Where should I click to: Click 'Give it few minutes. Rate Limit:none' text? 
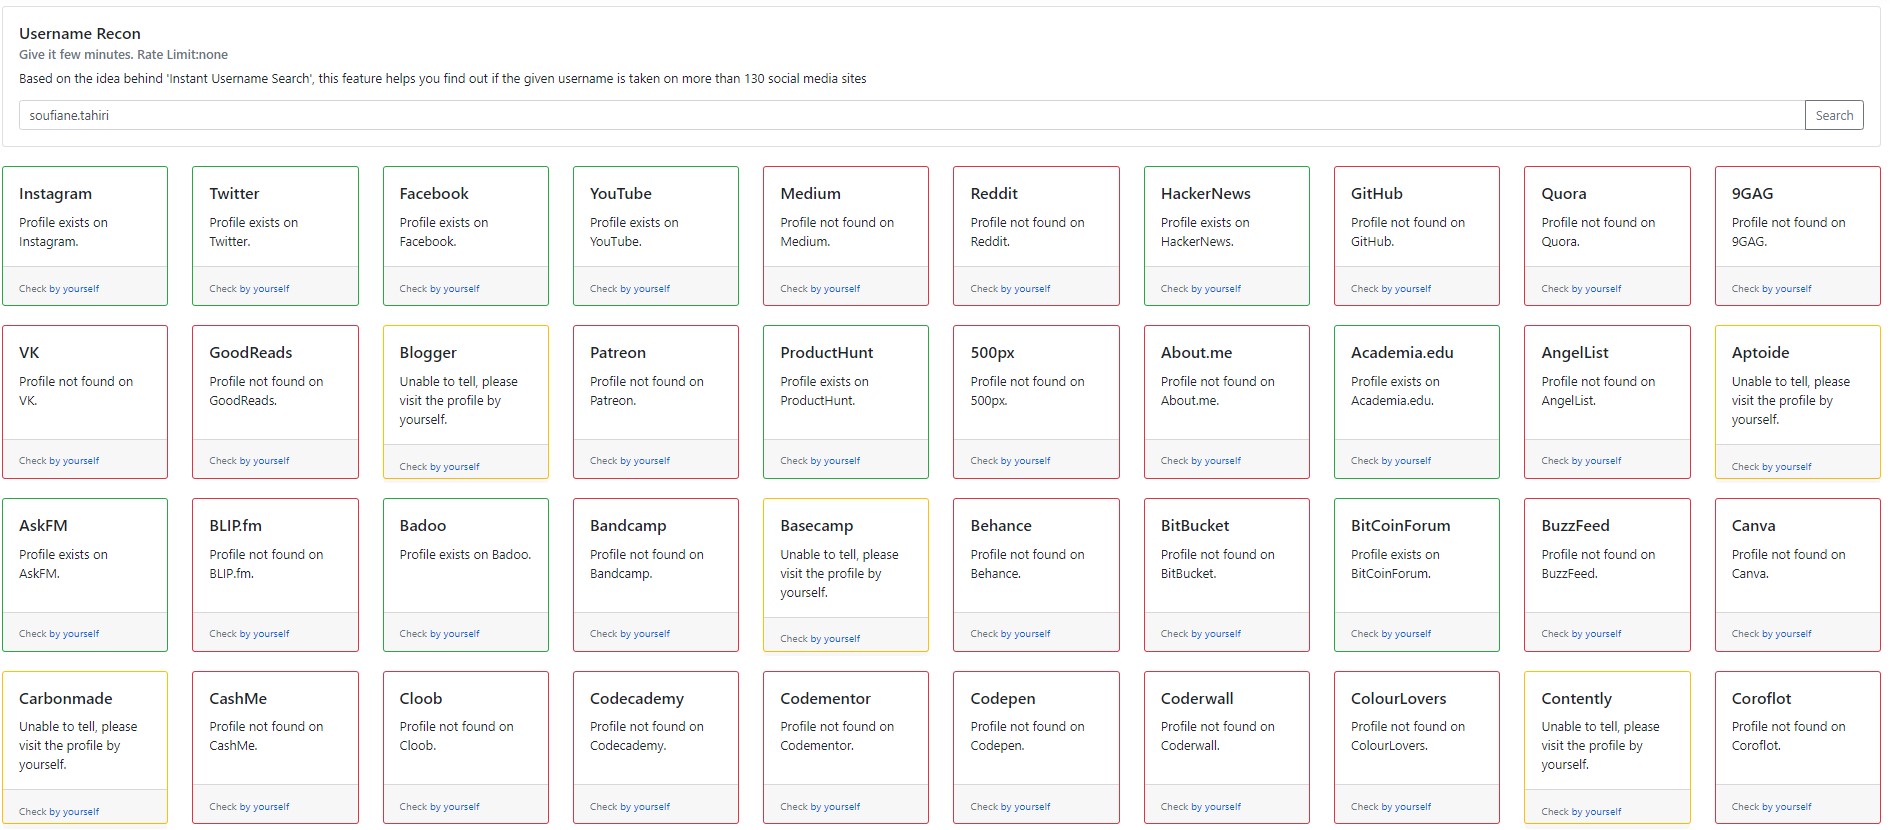click(123, 55)
